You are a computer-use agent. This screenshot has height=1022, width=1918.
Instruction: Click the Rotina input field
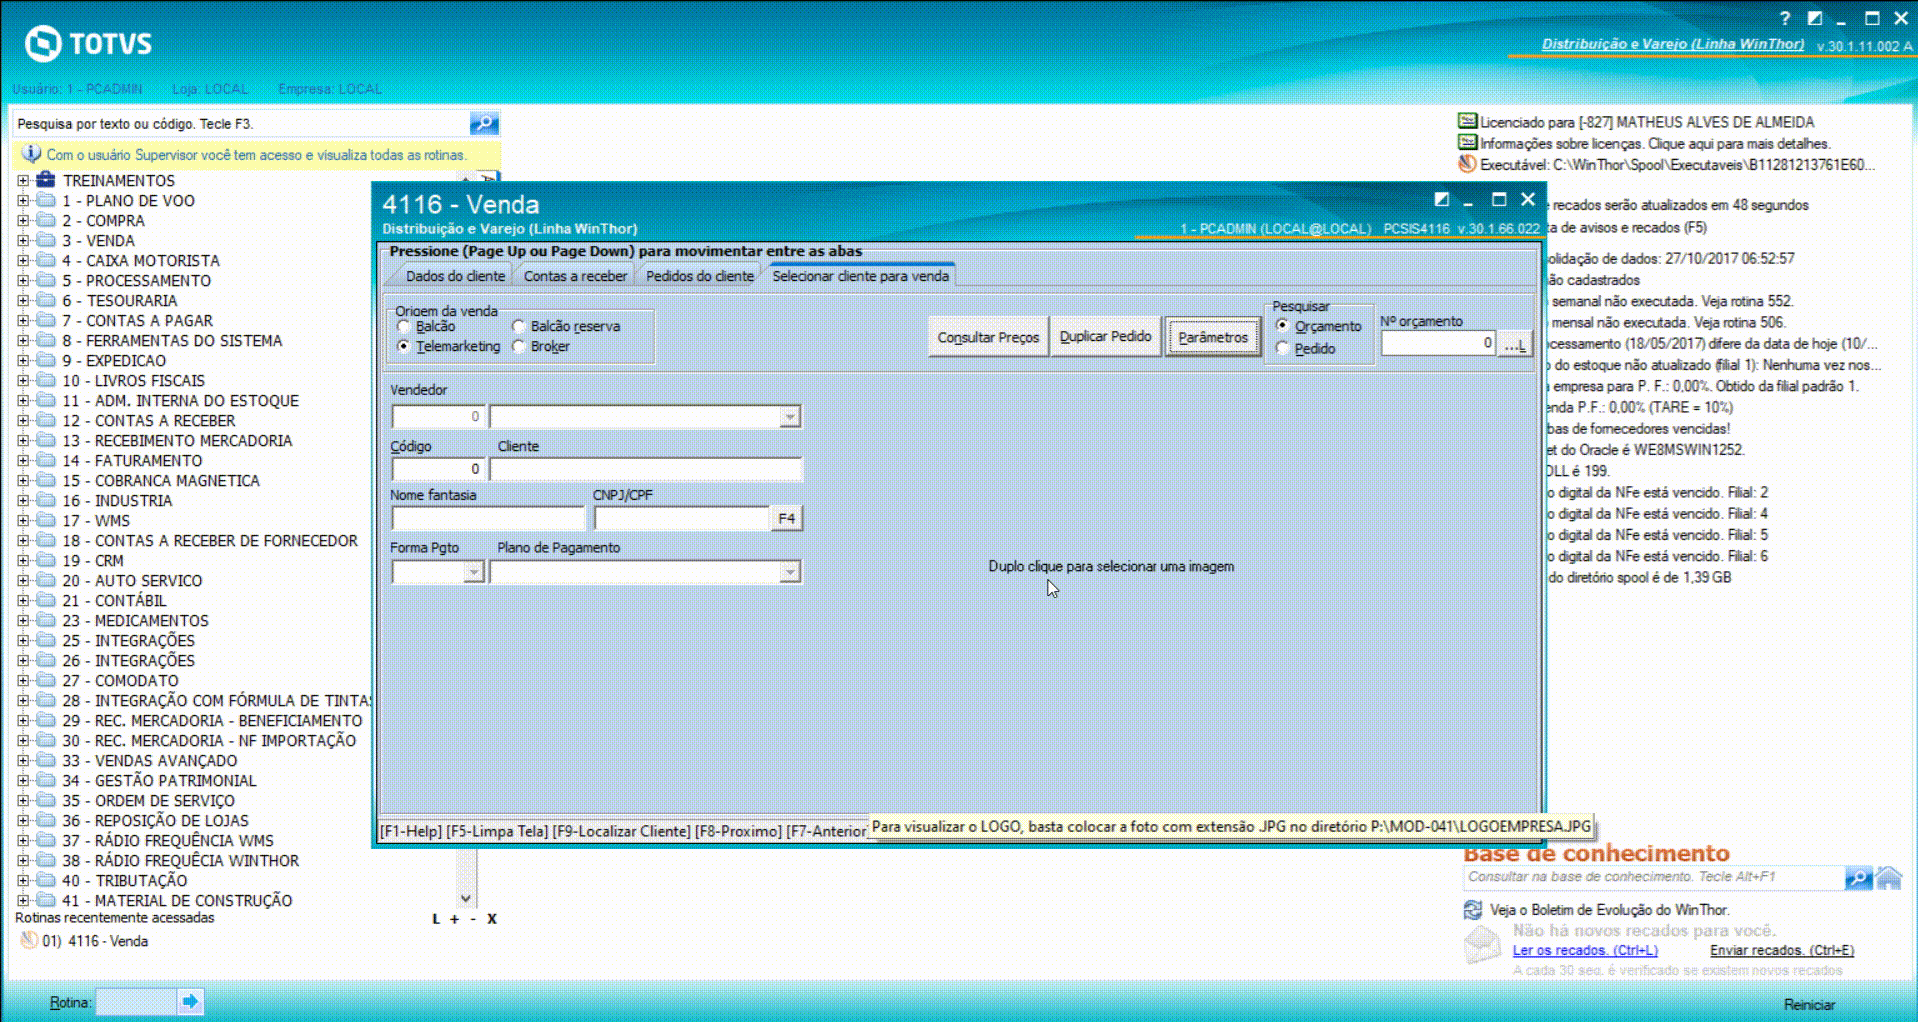[136, 1001]
